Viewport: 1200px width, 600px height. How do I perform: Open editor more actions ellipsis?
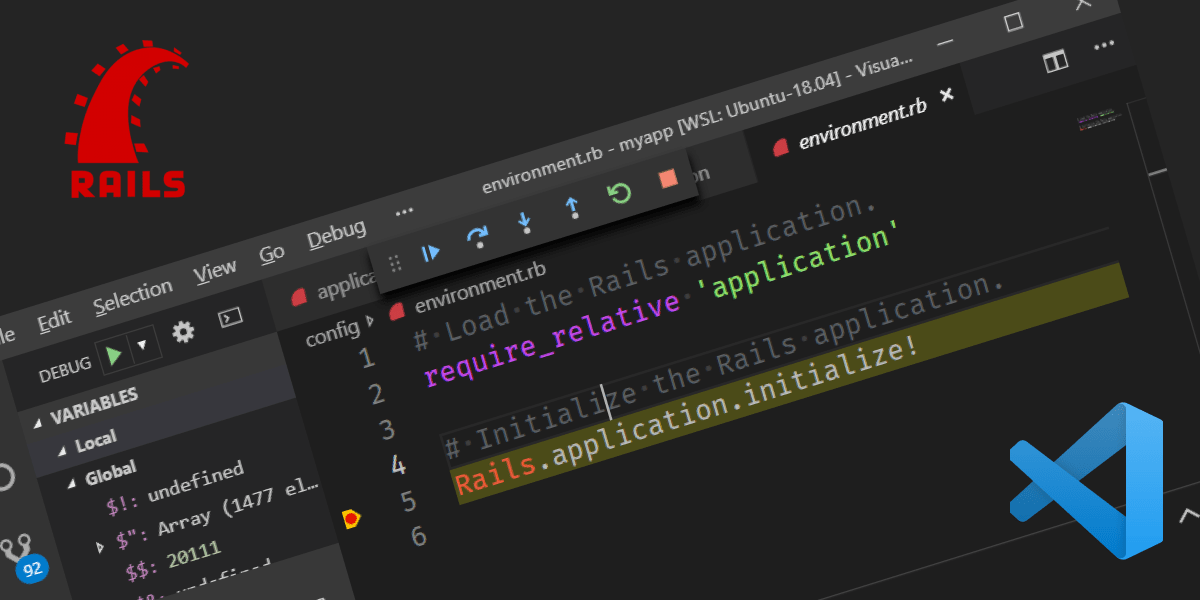1104,46
